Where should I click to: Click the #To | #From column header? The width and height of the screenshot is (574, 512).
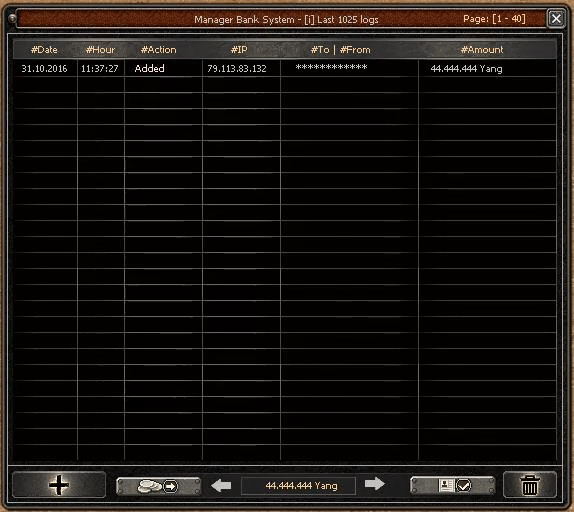340,50
